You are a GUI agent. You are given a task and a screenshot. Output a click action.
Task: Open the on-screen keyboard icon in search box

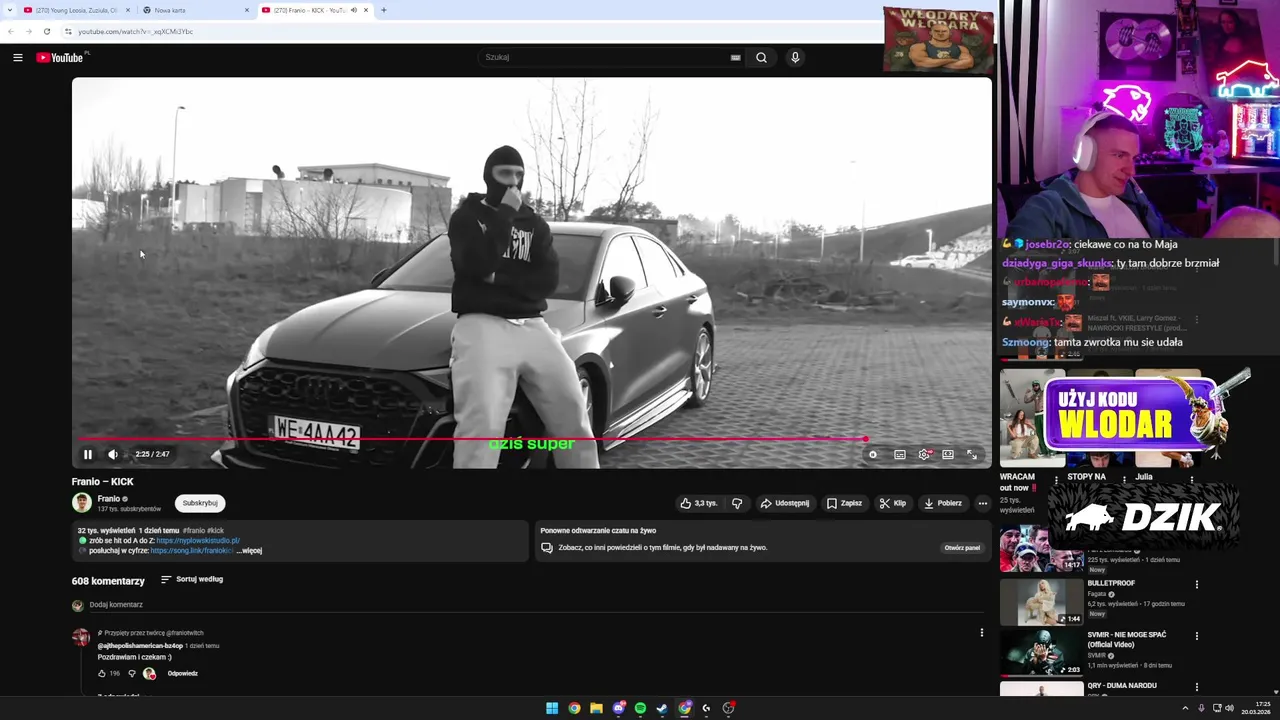tap(736, 57)
